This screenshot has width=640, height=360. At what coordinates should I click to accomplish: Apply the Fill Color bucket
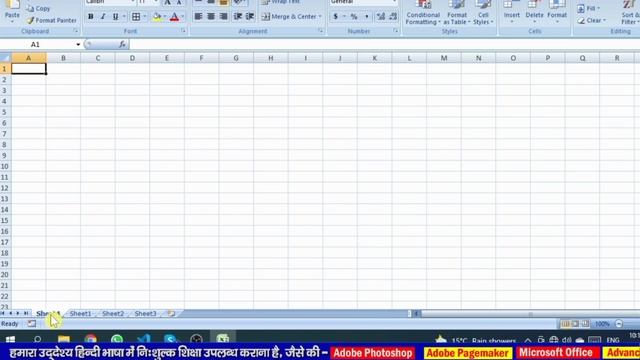coord(157,17)
